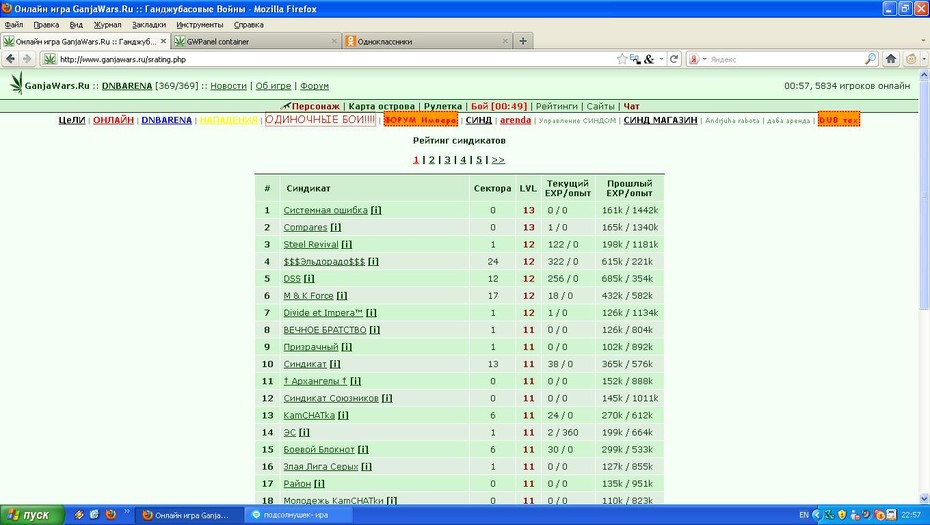Open the Боевой Блокнот syndicate link
Image resolution: width=930 pixels, height=525 pixels.
tap(319, 450)
